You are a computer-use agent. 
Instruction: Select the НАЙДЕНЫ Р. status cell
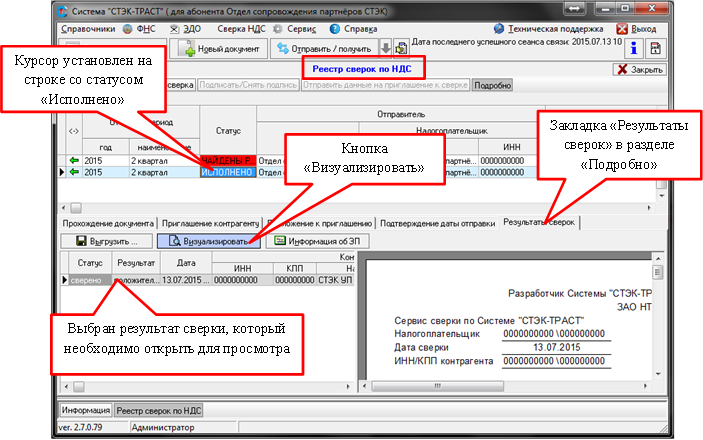[228, 161]
